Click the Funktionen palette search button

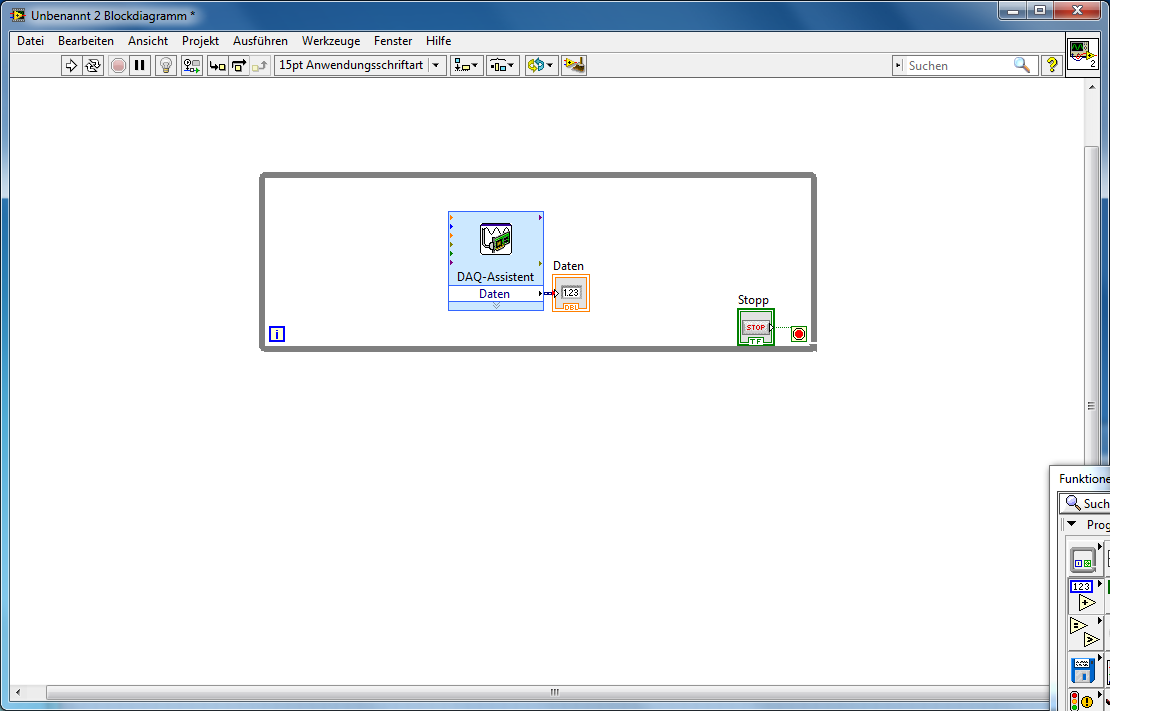pyautogui.click(x=1086, y=503)
